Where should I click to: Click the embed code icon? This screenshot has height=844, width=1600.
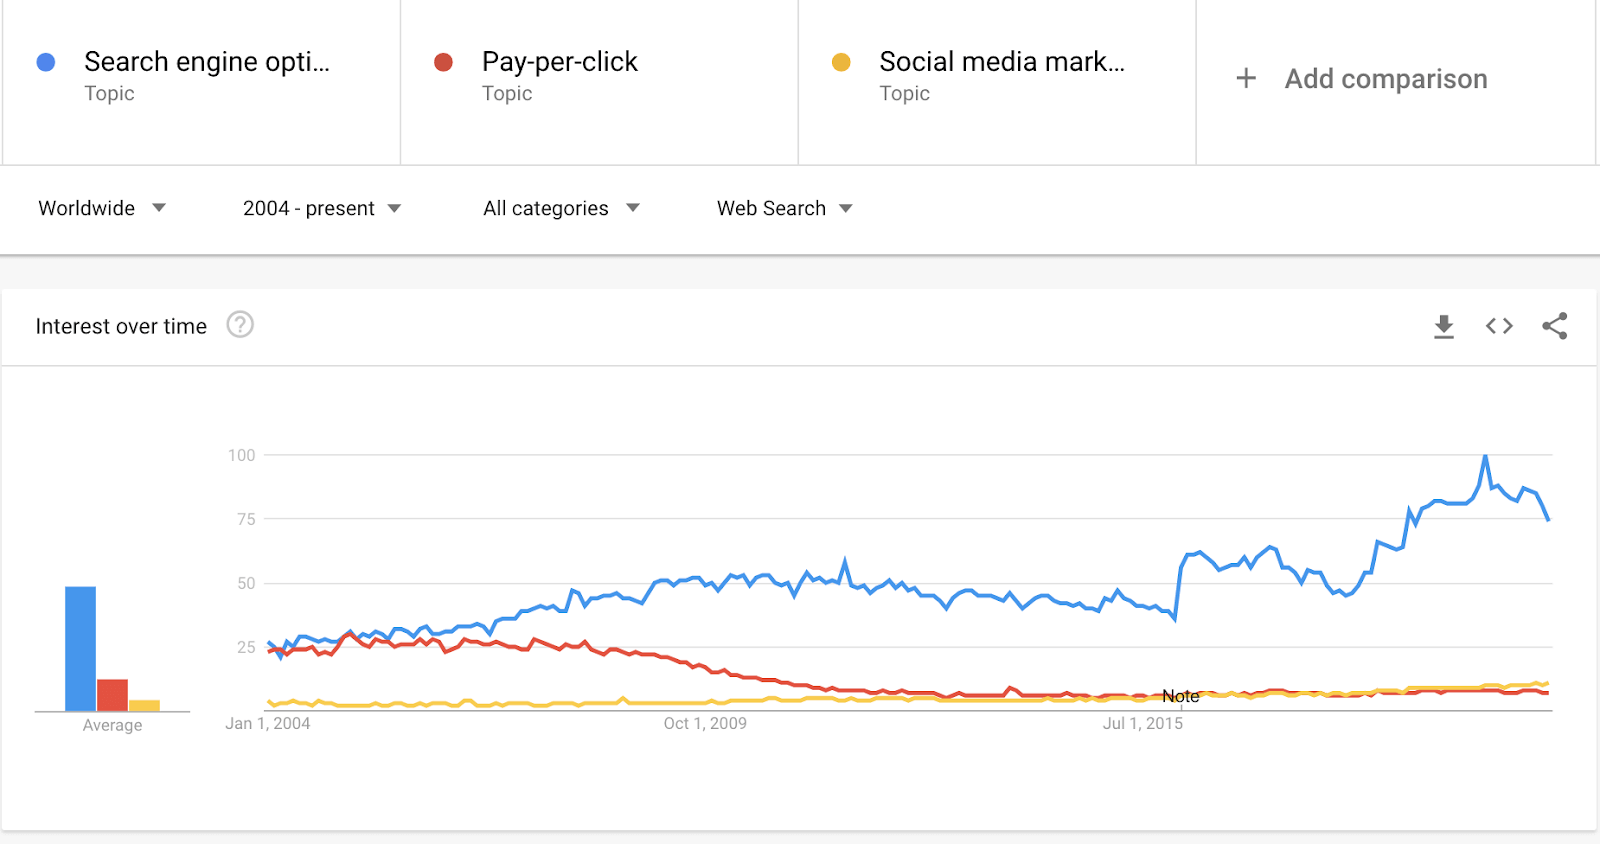pyautogui.click(x=1499, y=326)
